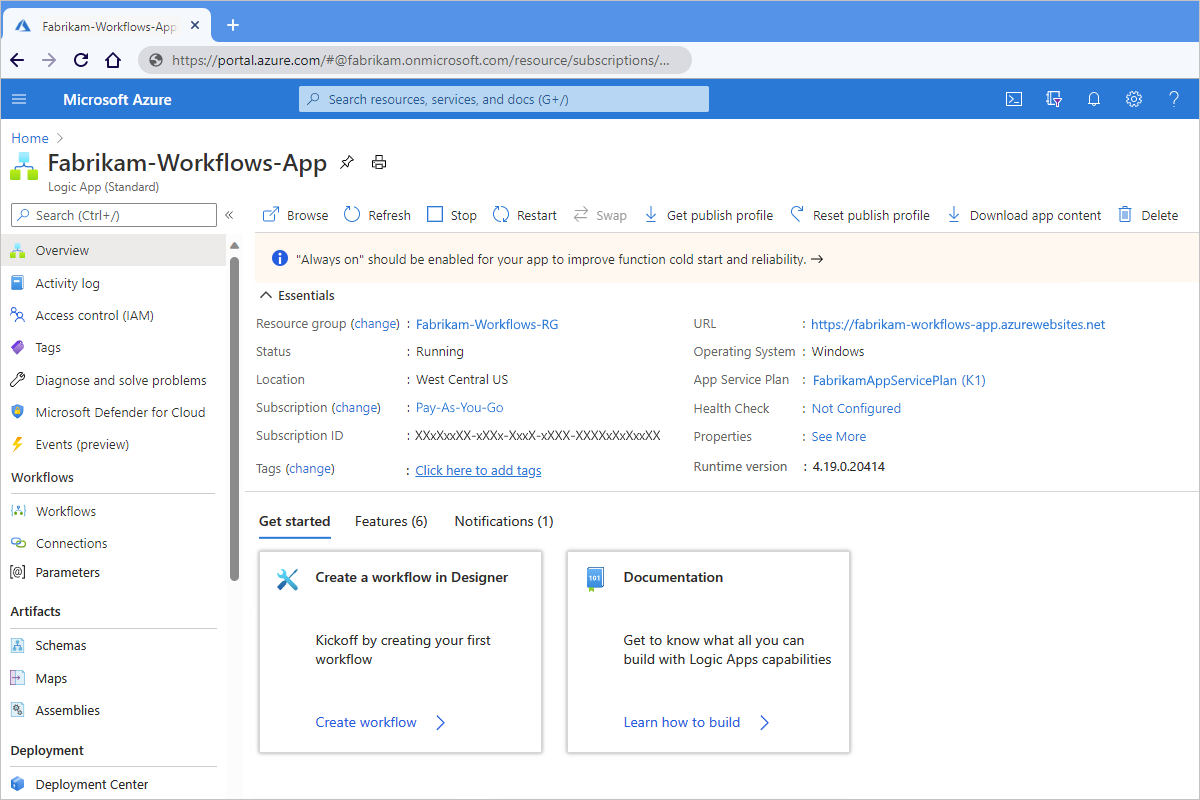Collapse the left sidebar with the double chevron
Viewport: 1200px width, 800px height.
point(229,214)
